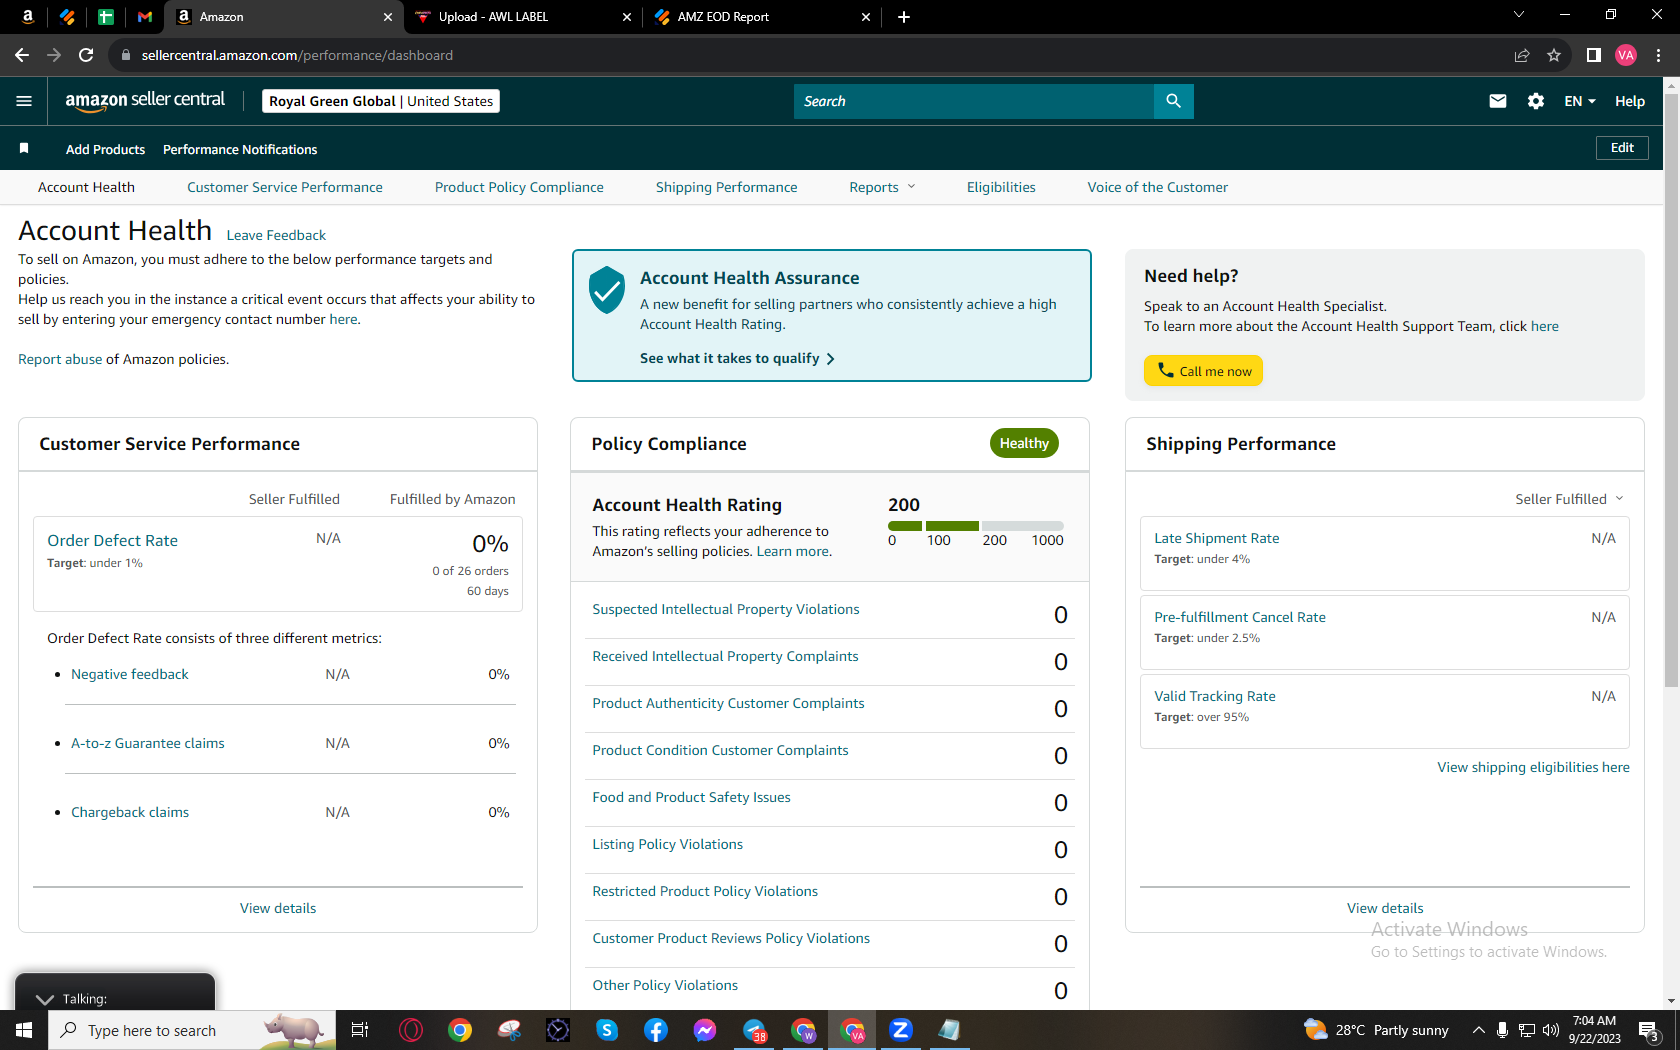1680x1050 pixels.
Task: Open the settings gear icon
Action: pos(1536,101)
